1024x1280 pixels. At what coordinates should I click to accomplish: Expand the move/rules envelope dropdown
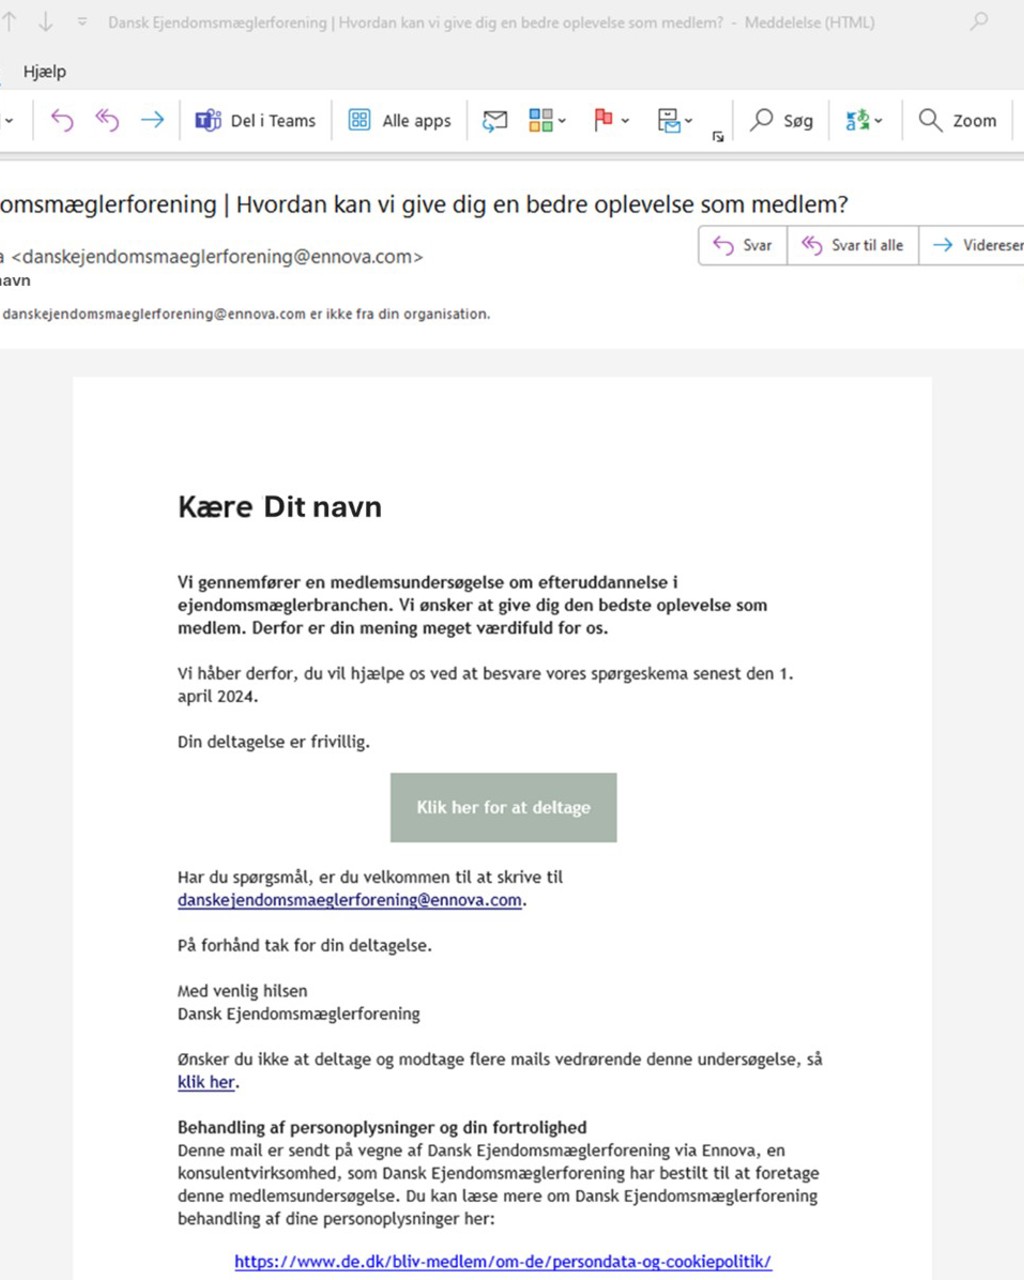[x=675, y=121]
